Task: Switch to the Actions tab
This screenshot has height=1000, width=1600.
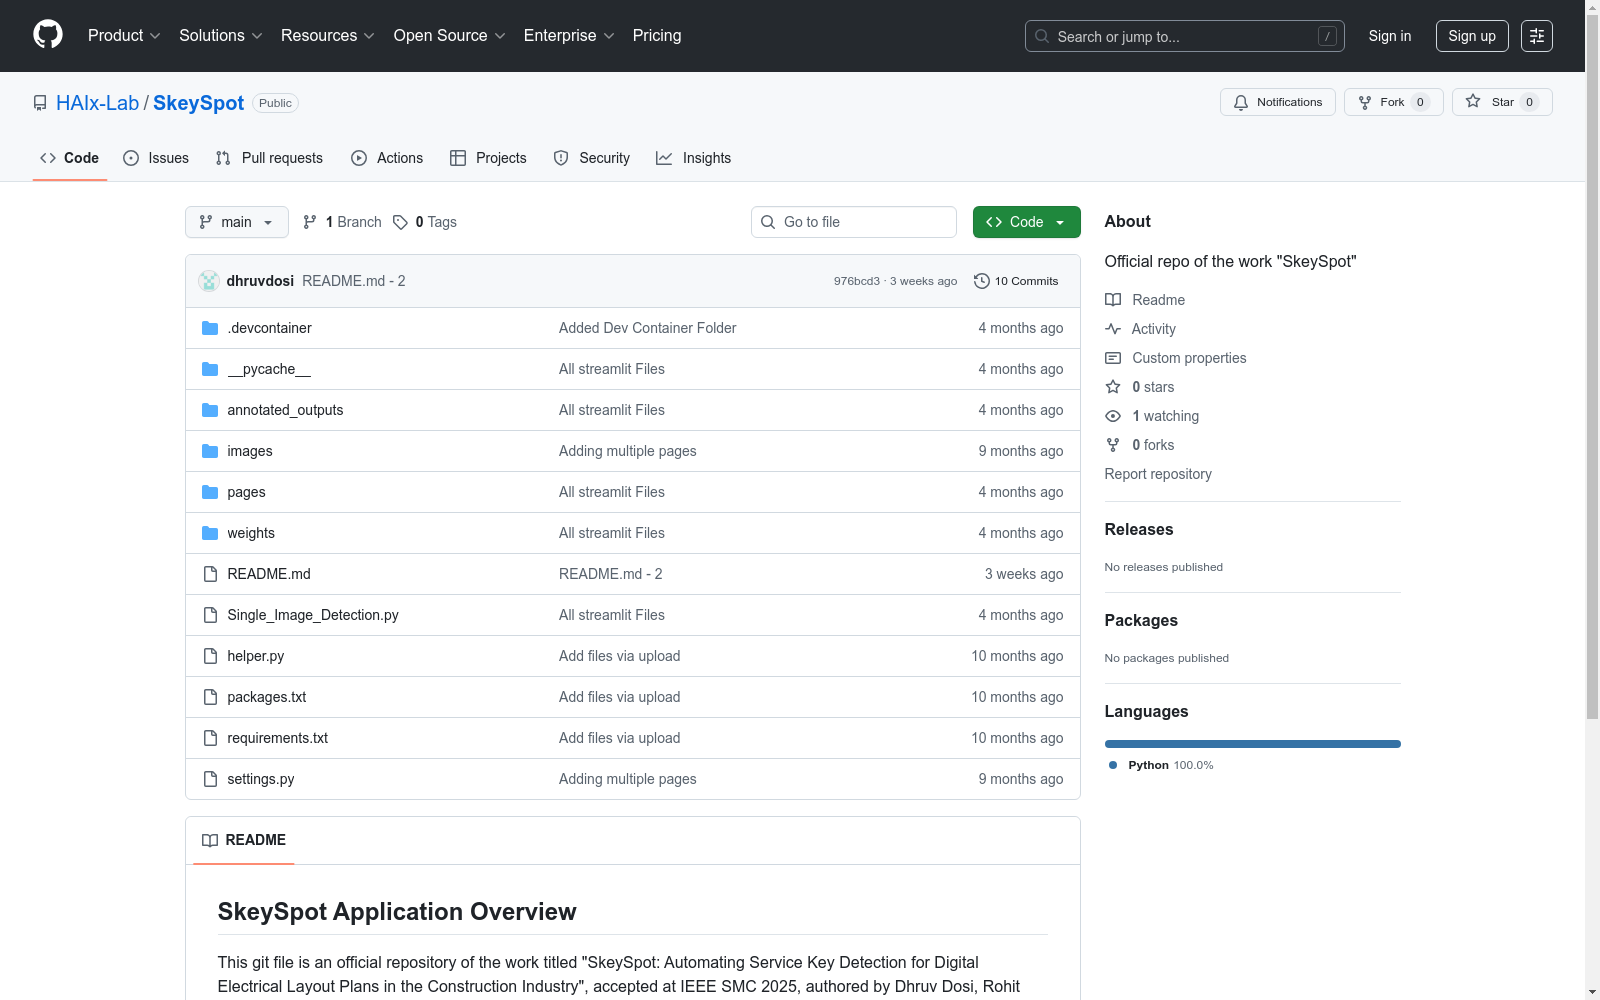Action: 387,158
